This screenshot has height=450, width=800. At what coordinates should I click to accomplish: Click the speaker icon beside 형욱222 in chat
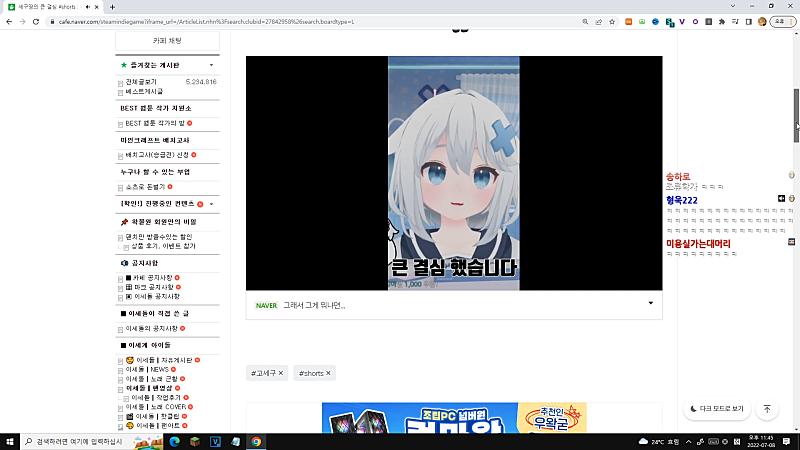[781, 198]
